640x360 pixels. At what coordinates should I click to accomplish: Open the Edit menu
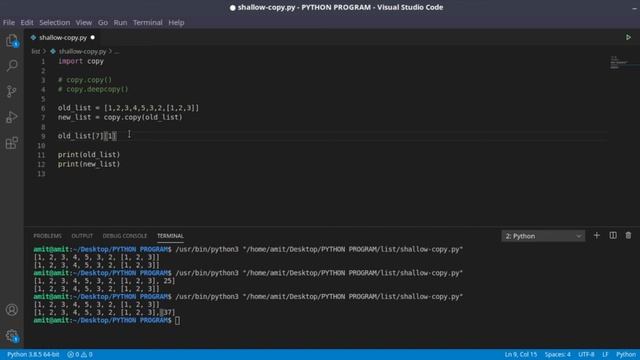pos(27,22)
